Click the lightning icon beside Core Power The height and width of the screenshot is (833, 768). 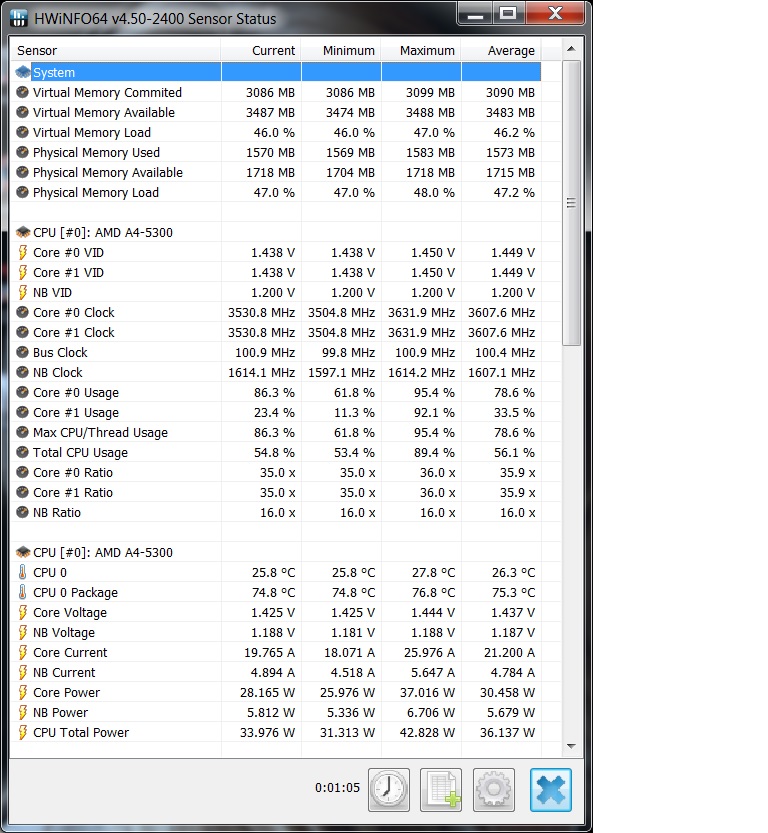click(x=22, y=692)
